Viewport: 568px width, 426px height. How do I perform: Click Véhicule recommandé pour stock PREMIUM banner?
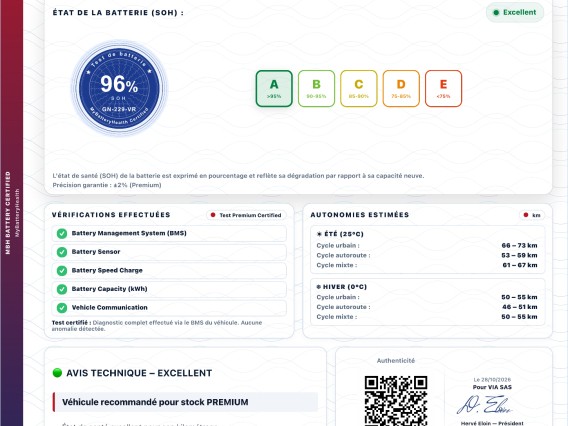tap(185, 402)
